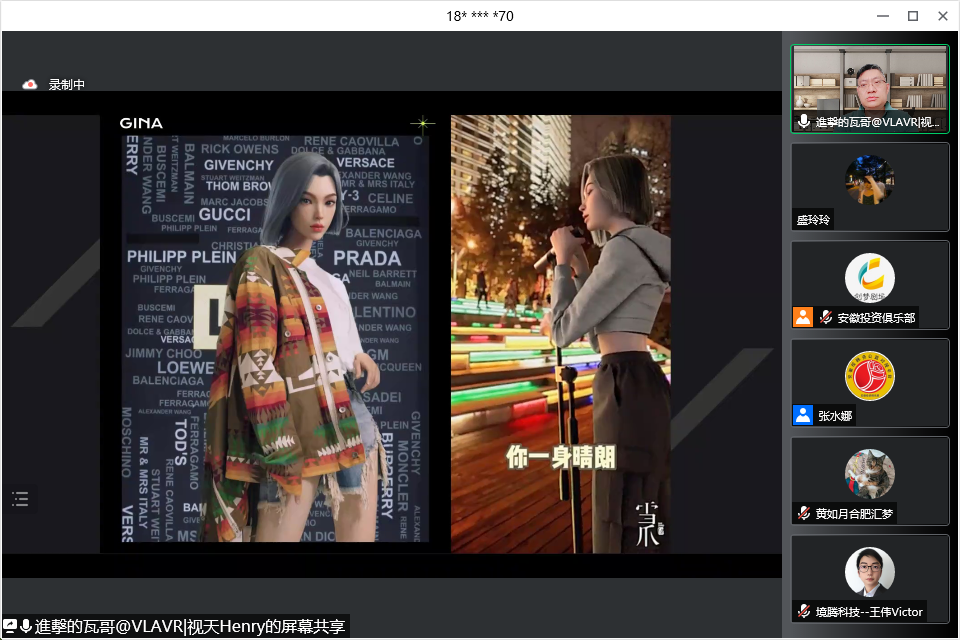Image resolution: width=960 pixels, height=640 pixels.
Task: Click the microphone icon in the screen-share label
Action: (26, 627)
